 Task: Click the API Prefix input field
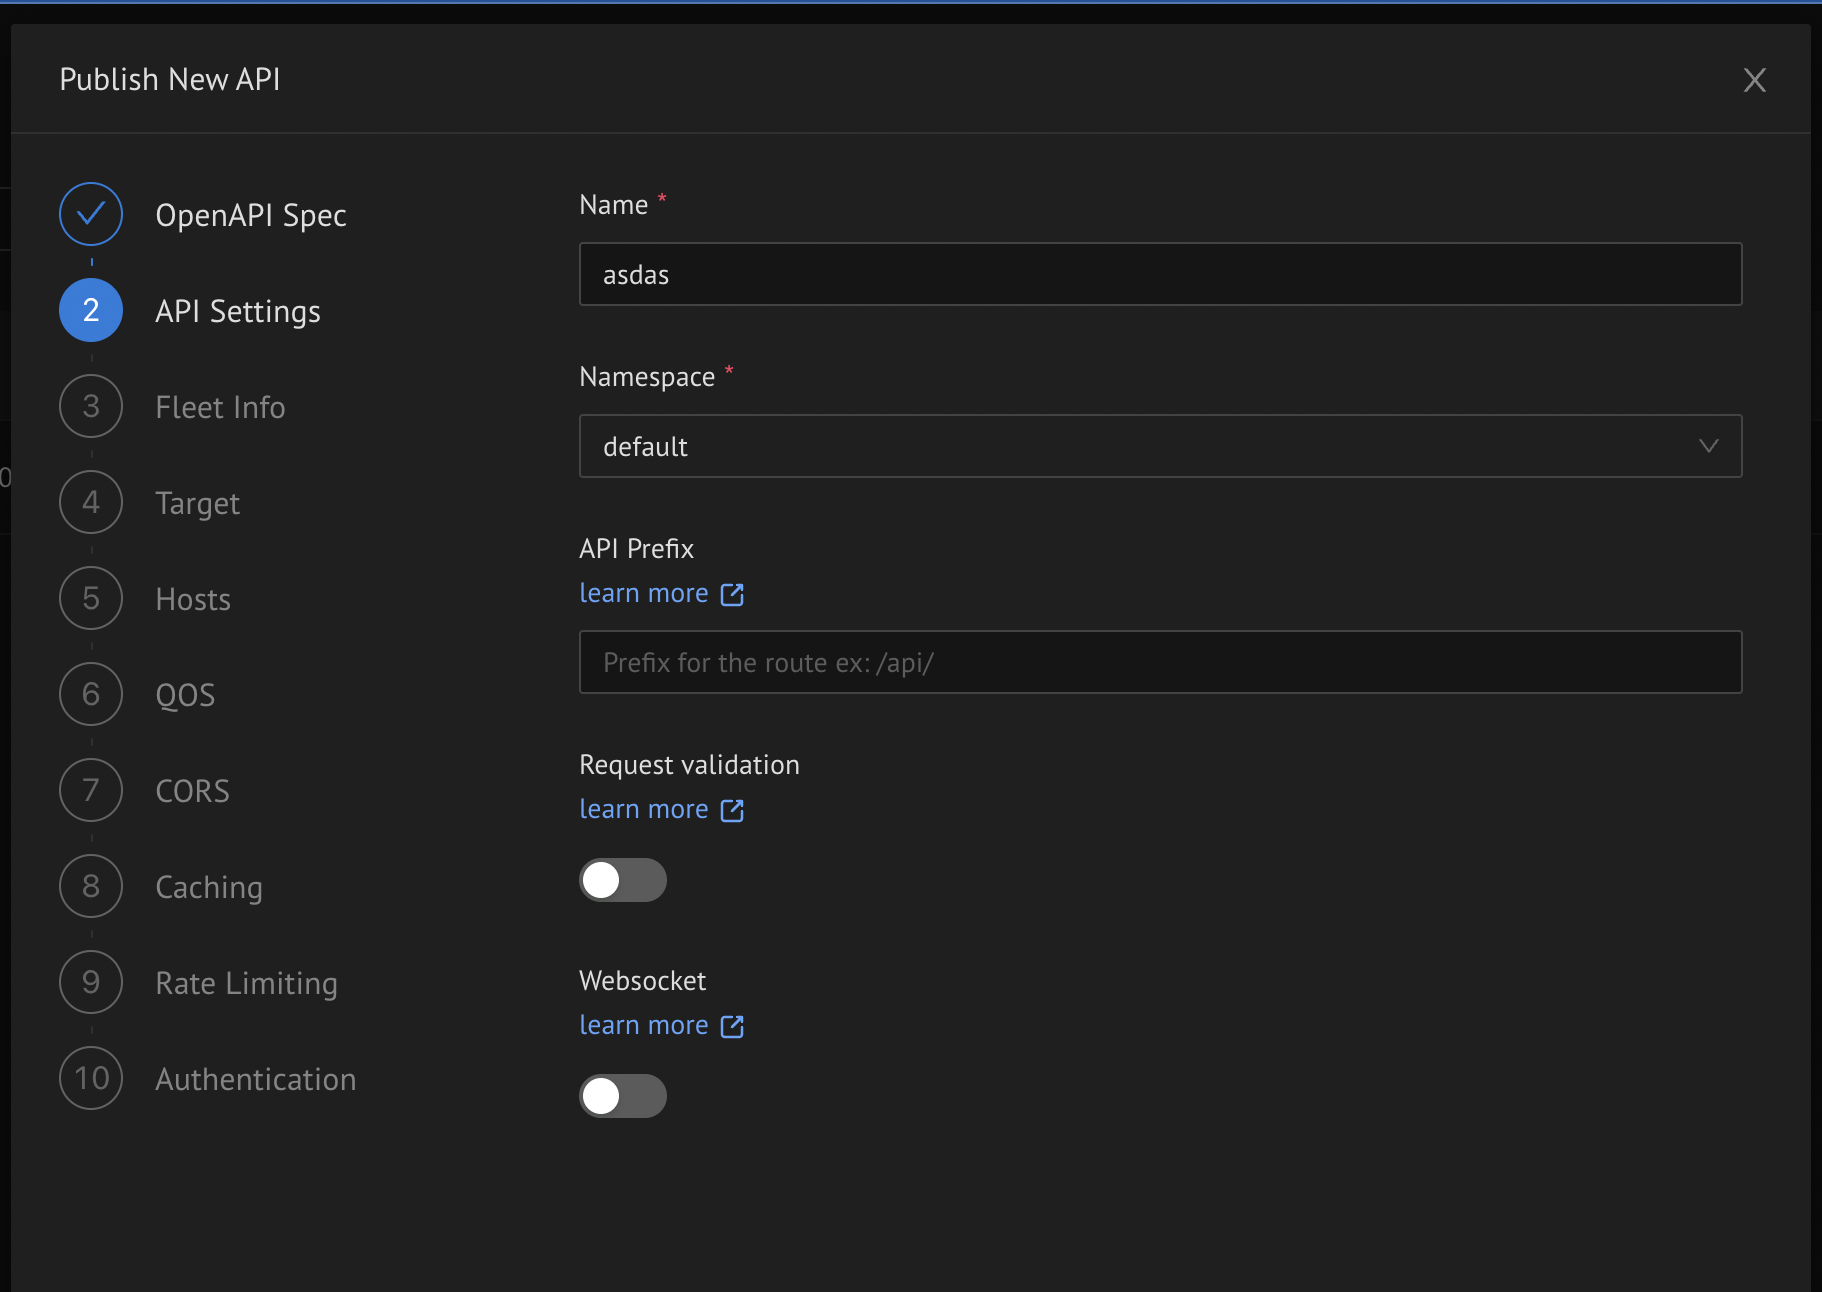[1160, 662]
